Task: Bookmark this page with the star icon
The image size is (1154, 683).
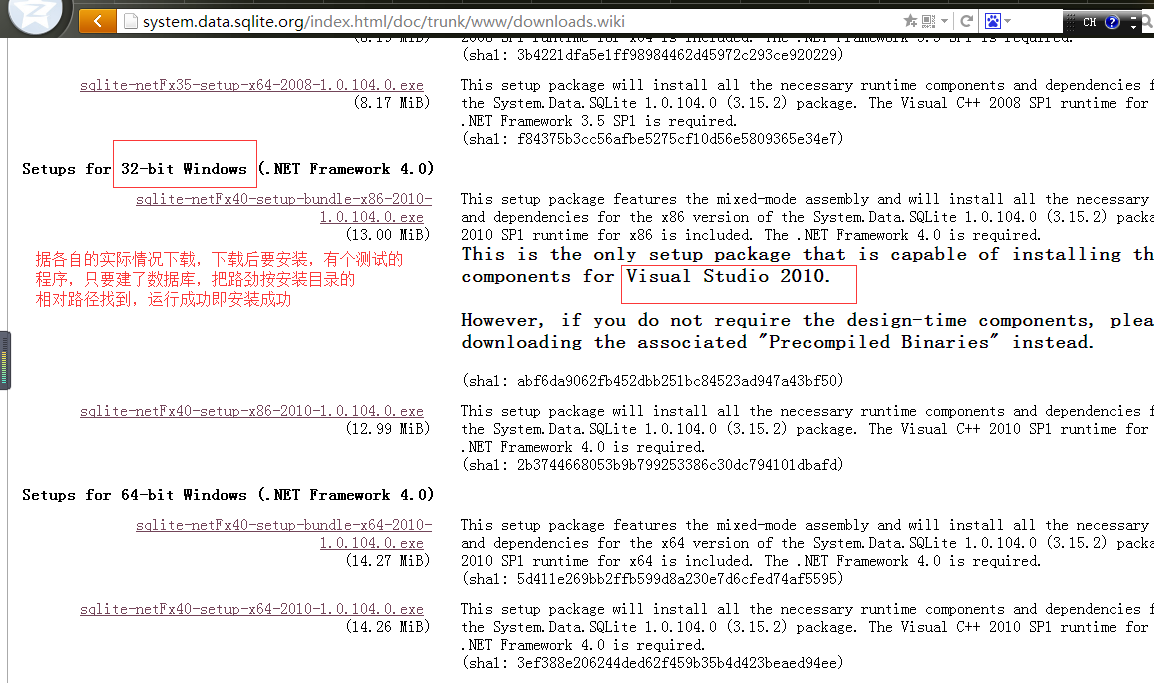Action: (910, 21)
